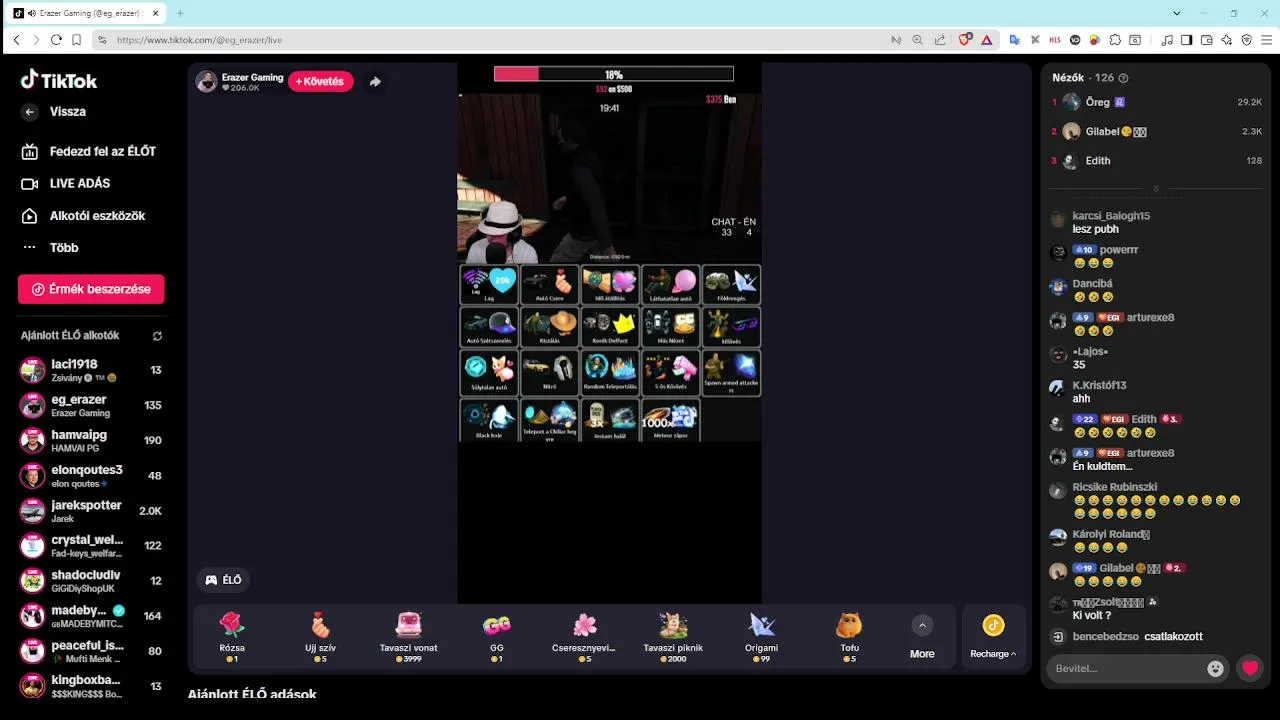
Task: Open jarekspotter live stream
Action: point(91,511)
